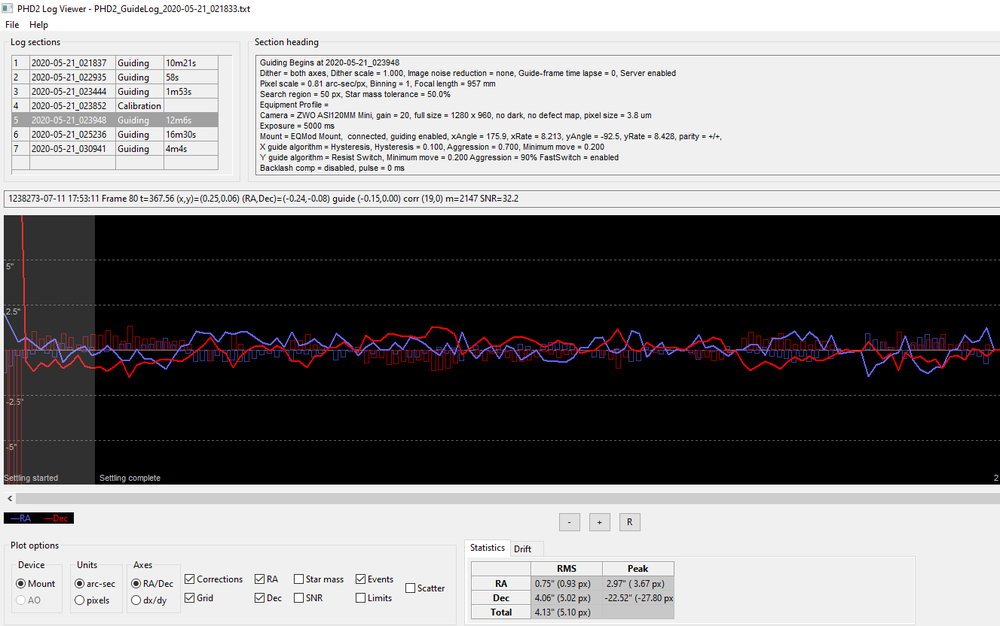Click the horizontal scrollbar left arrow

10,499
